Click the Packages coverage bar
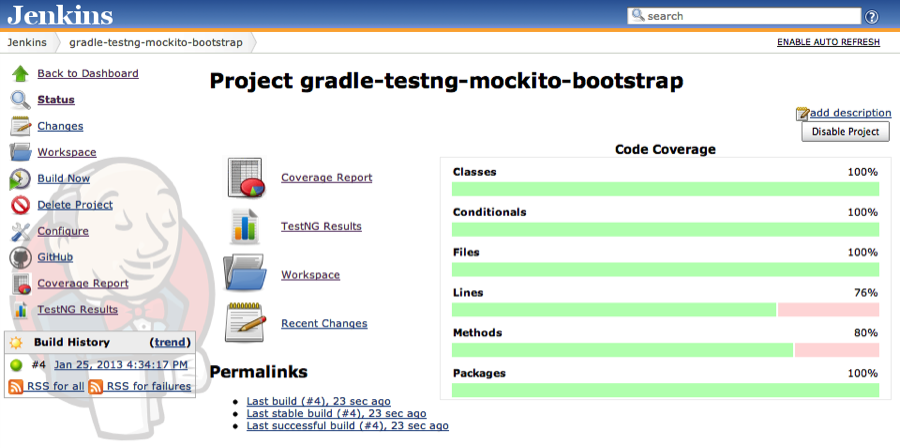This screenshot has width=900, height=448. point(665,390)
